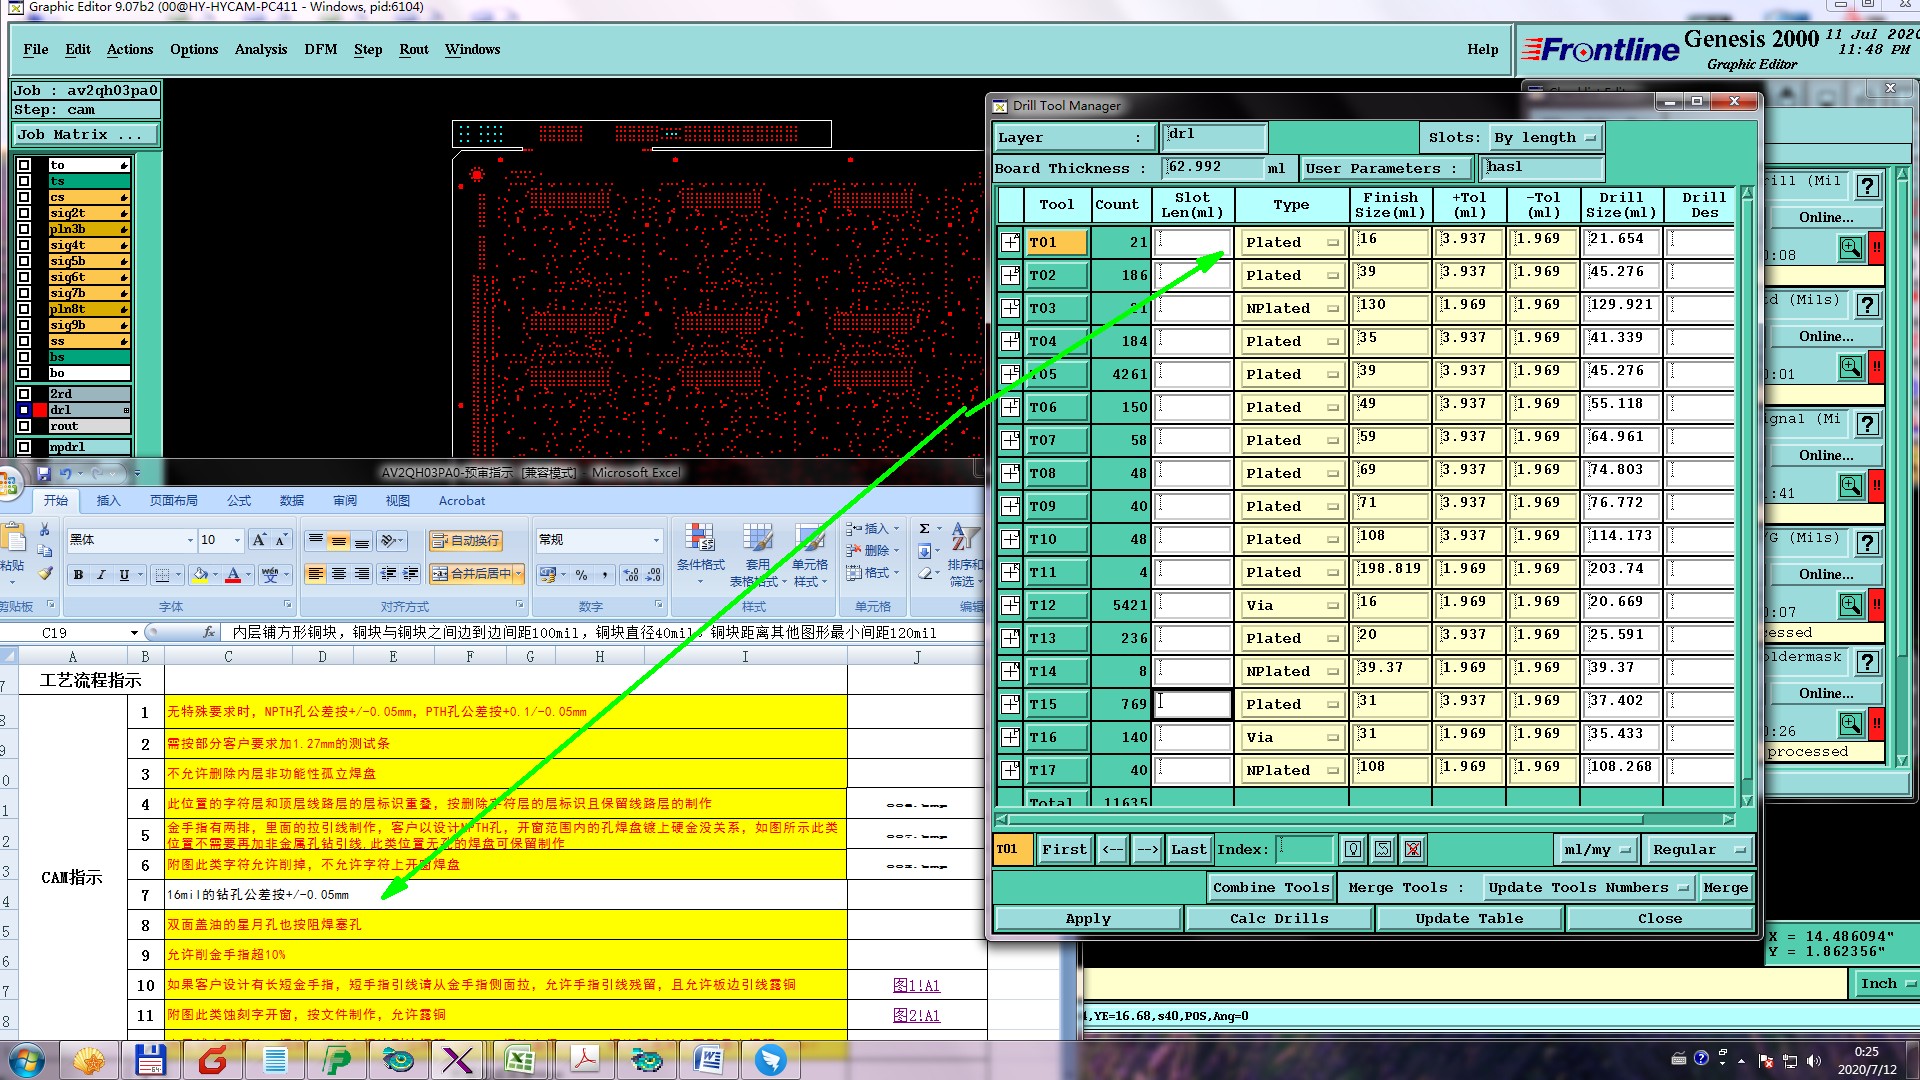
Task: Click the align left icon in Excel
Action: coord(316,574)
